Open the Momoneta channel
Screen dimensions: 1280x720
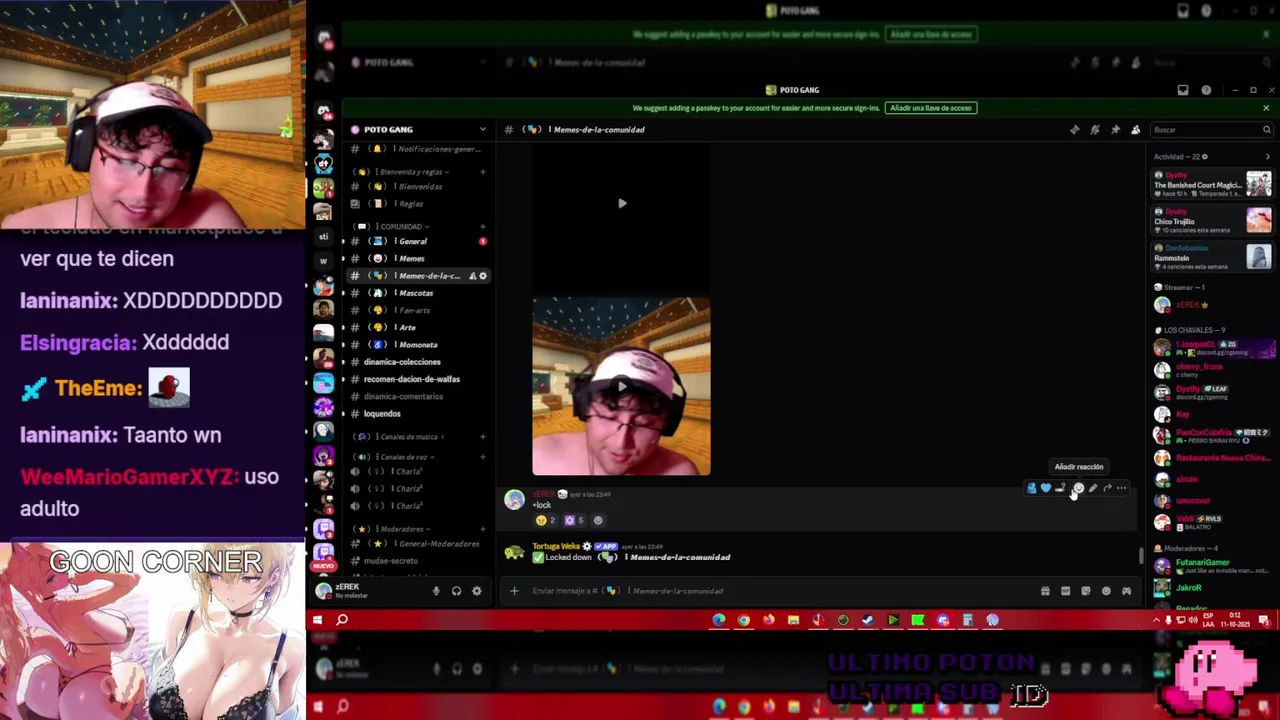(418, 345)
